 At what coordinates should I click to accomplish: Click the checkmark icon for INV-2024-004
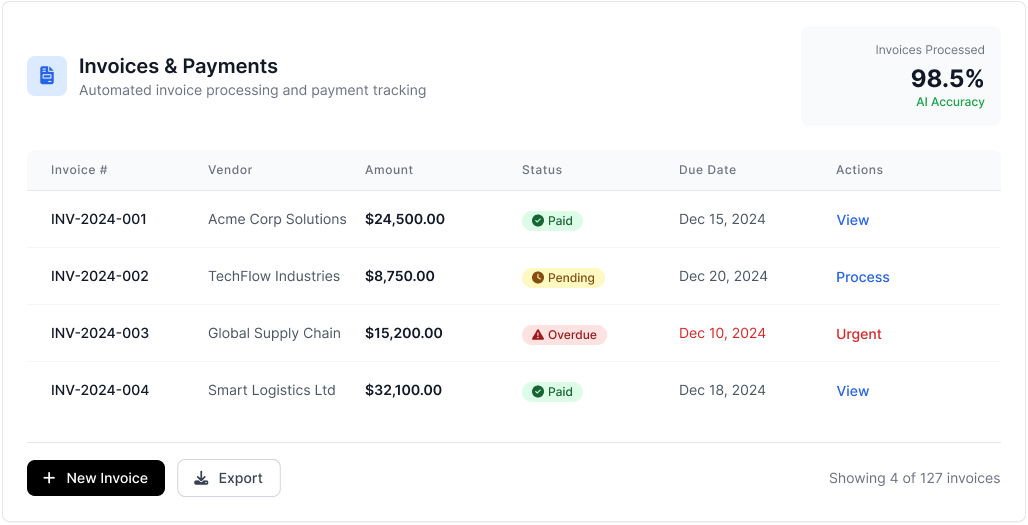coord(538,392)
